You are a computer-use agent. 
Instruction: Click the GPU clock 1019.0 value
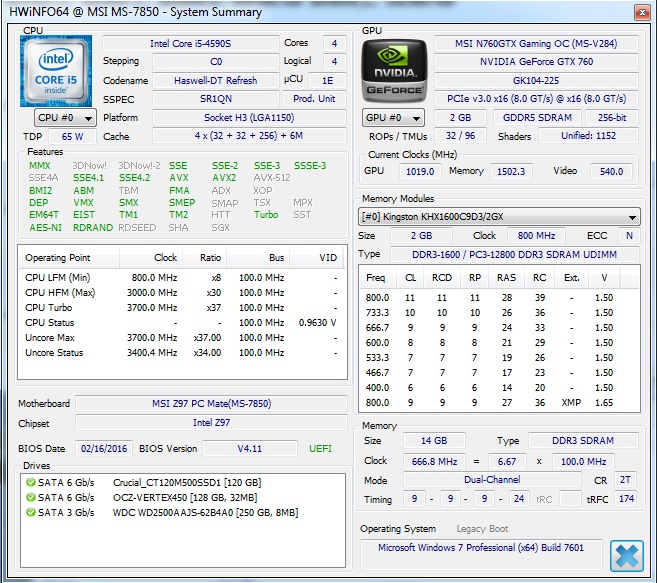(x=420, y=171)
